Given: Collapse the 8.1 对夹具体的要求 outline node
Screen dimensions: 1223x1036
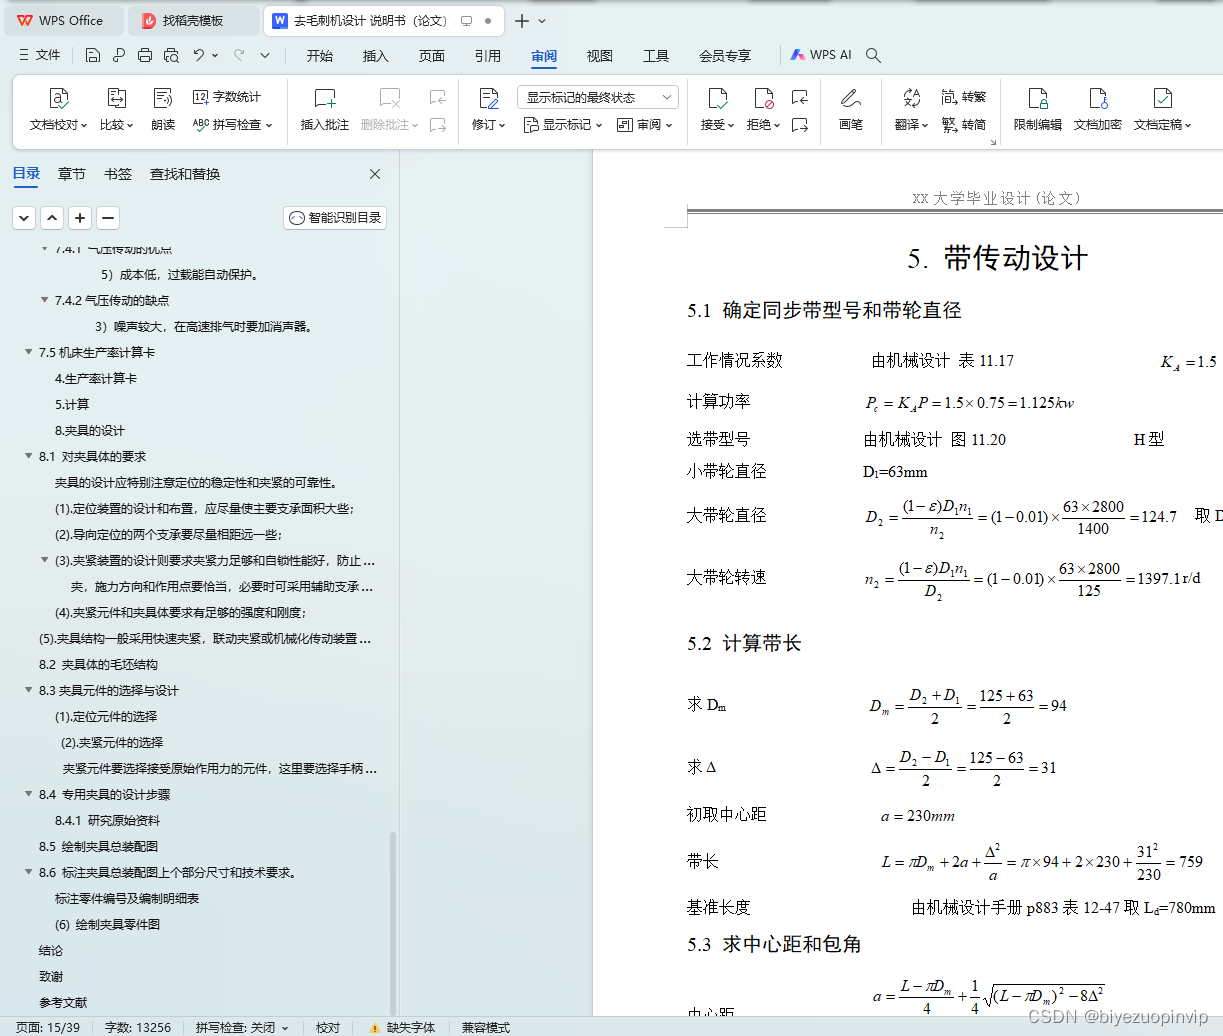Looking at the screenshot, I should pyautogui.click(x=28, y=457).
